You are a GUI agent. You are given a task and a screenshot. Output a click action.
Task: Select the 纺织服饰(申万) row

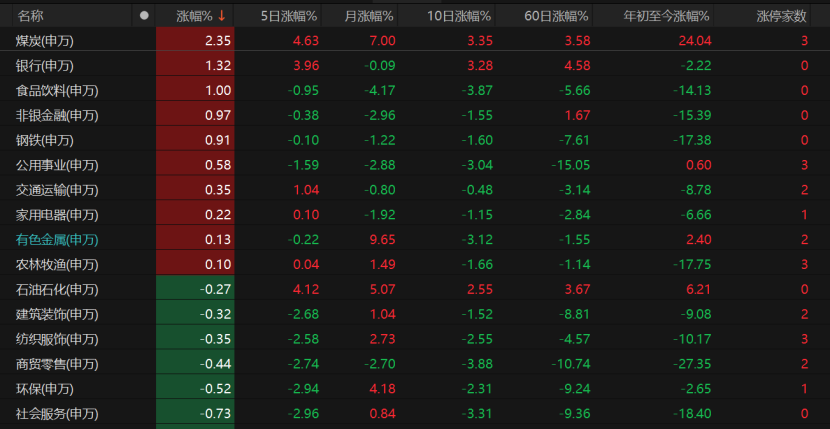(413, 339)
